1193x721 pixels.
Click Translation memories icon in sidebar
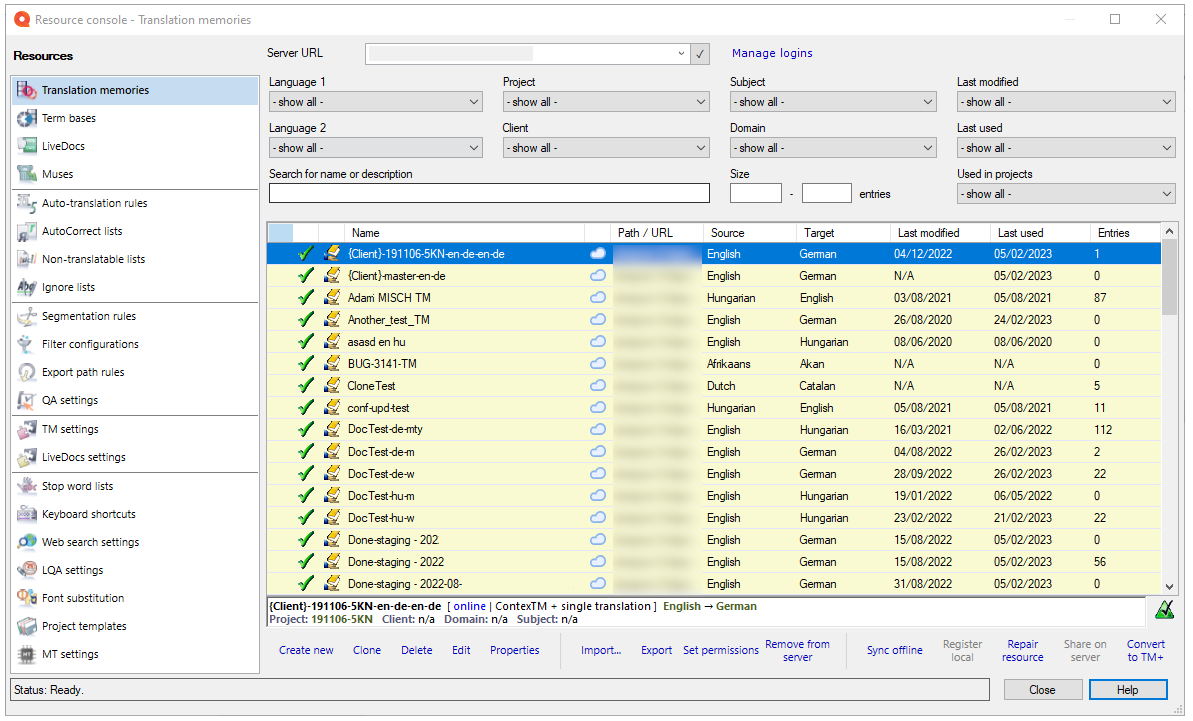coord(27,91)
